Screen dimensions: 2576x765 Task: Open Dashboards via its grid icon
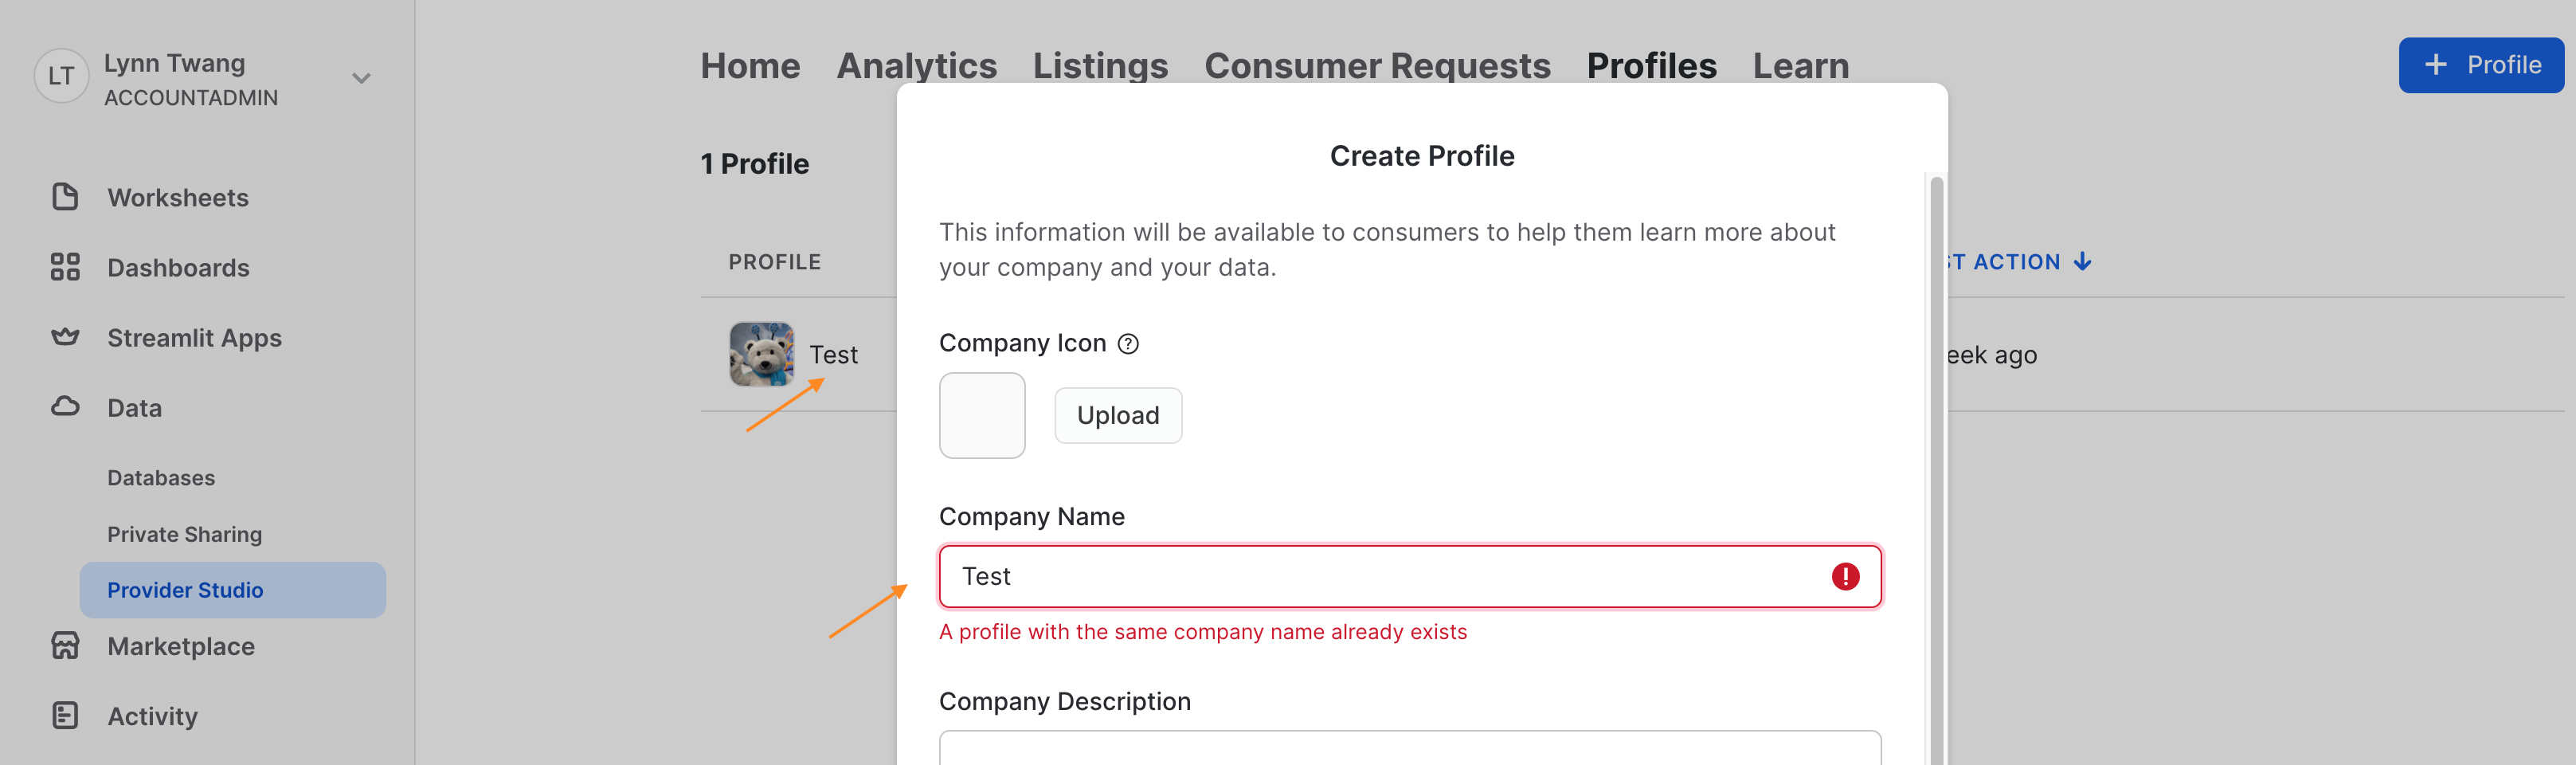66,267
